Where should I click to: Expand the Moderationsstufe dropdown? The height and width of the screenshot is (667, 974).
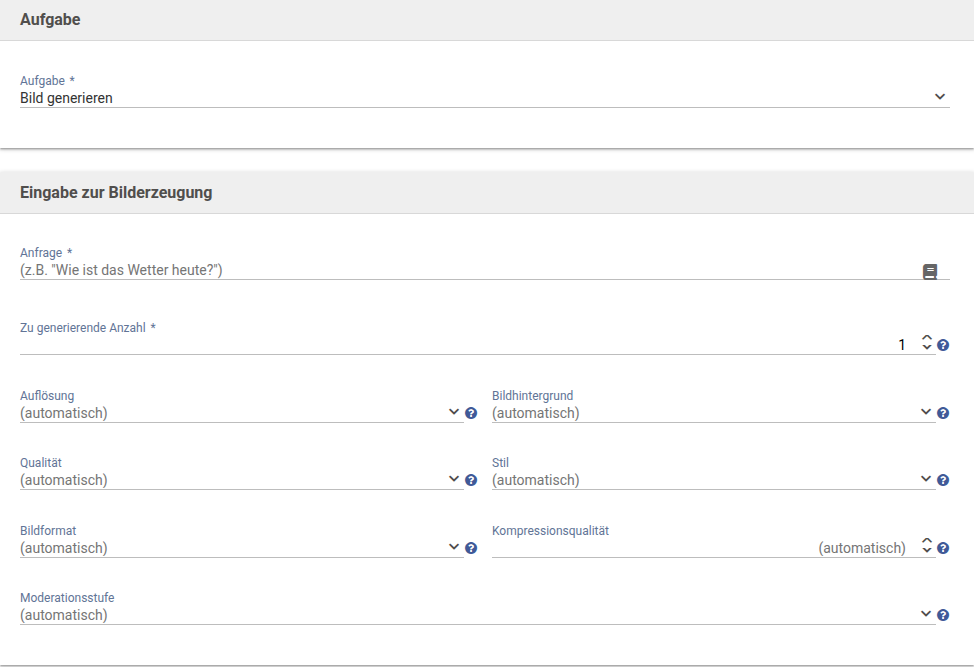coord(475,615)
